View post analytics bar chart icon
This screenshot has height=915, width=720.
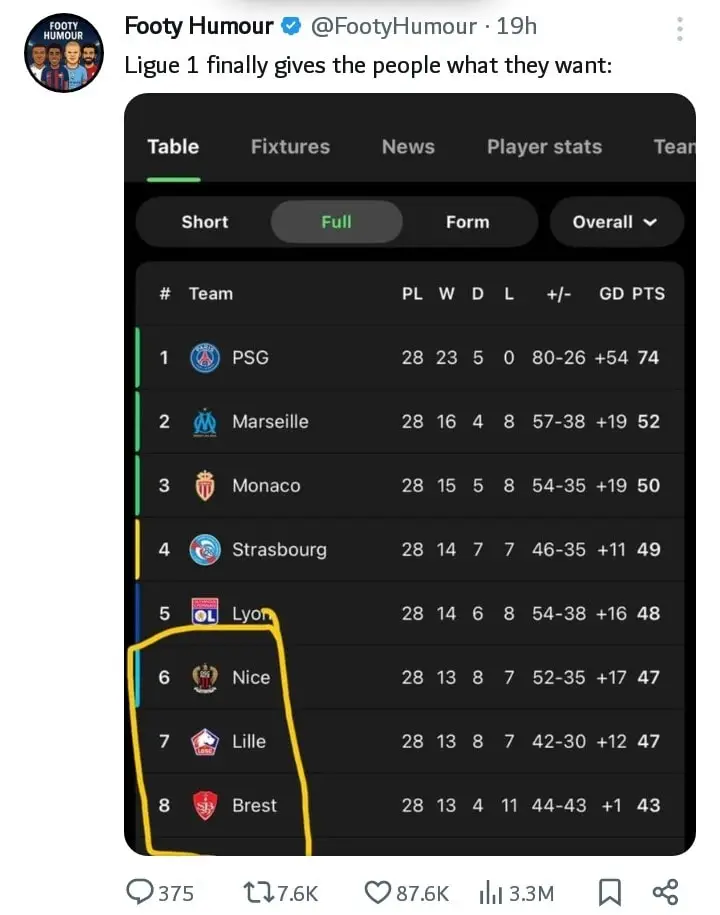pos(491,893)
